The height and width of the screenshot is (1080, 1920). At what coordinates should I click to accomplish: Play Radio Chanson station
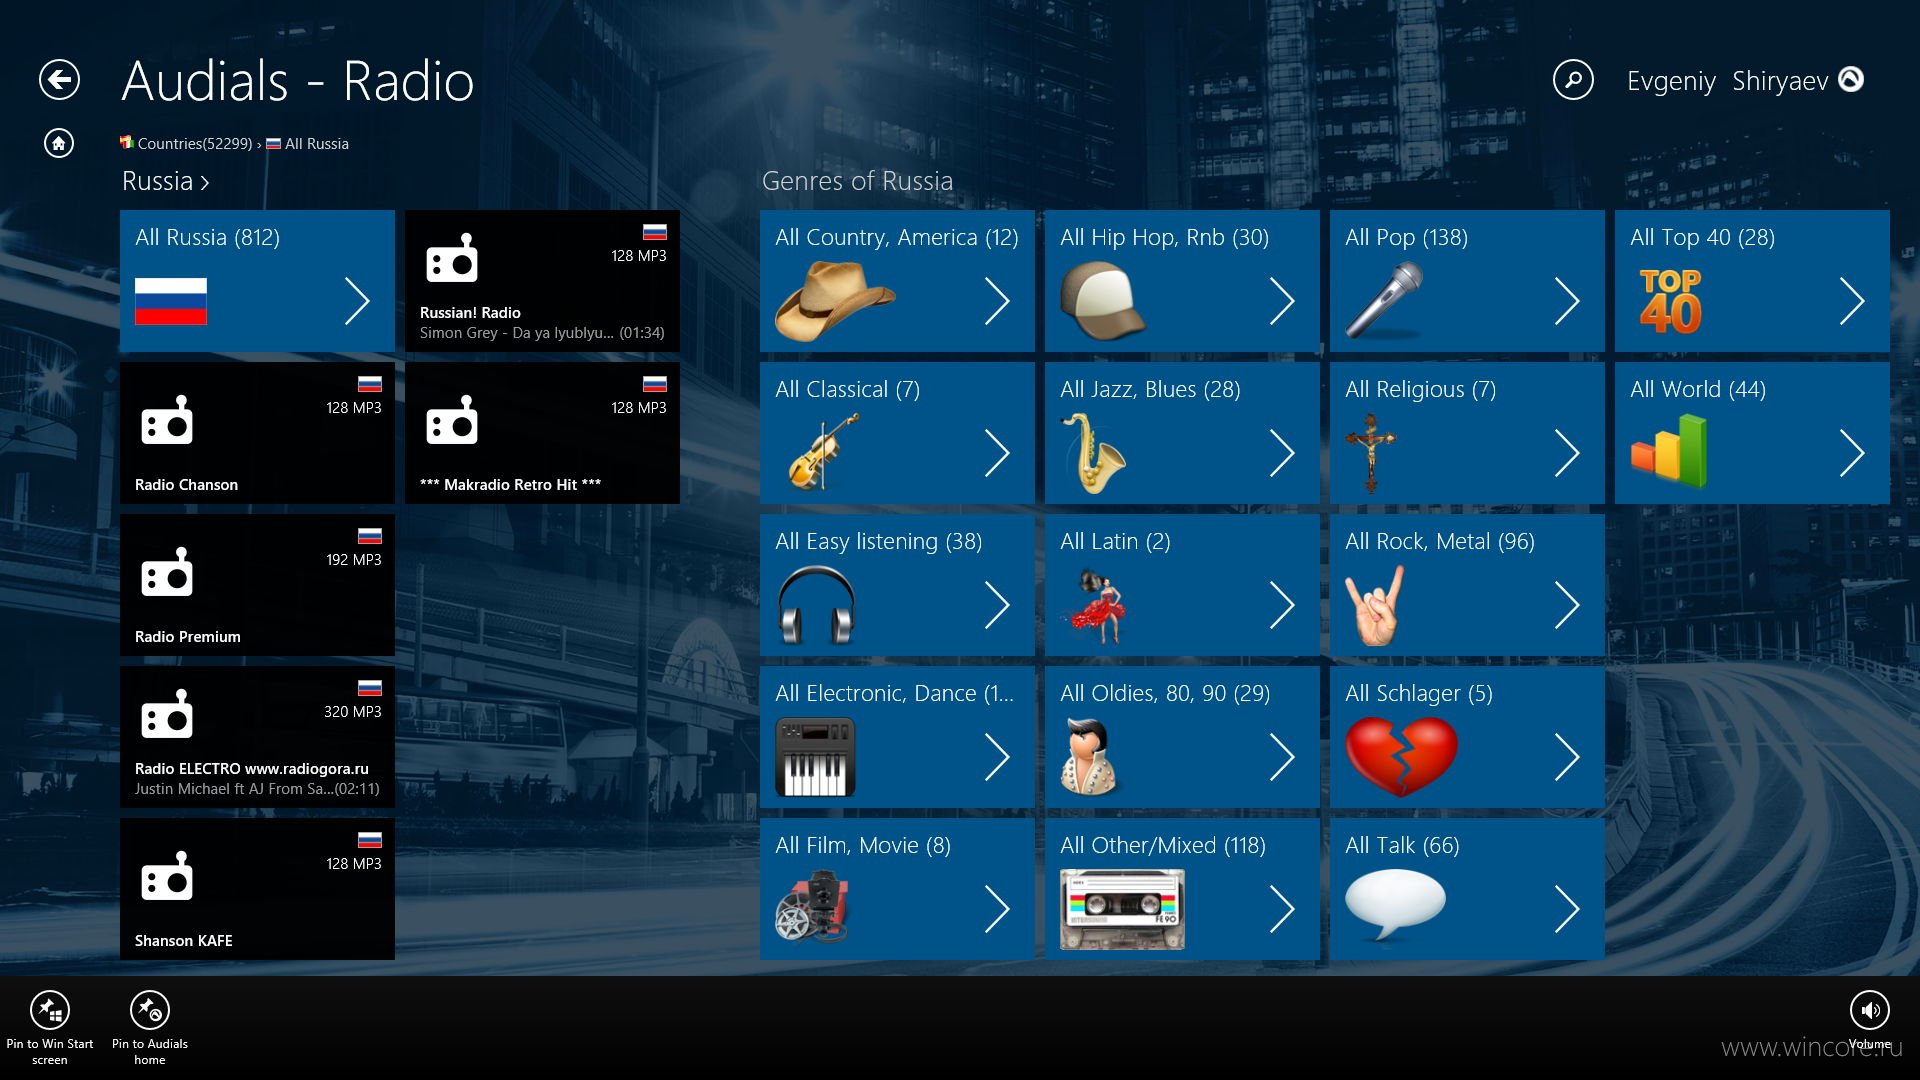coord(257,433)
